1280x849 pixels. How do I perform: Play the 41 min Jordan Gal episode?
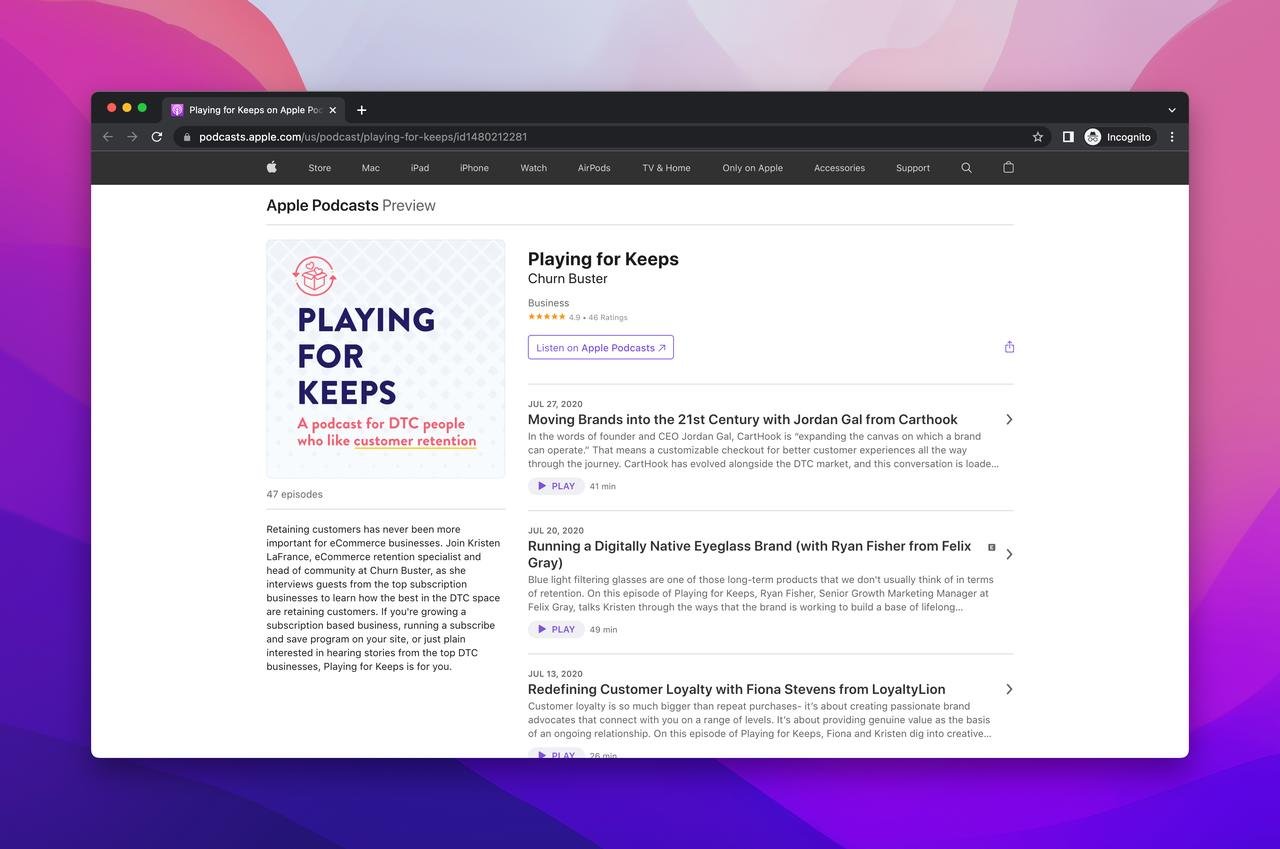point(556,486)
